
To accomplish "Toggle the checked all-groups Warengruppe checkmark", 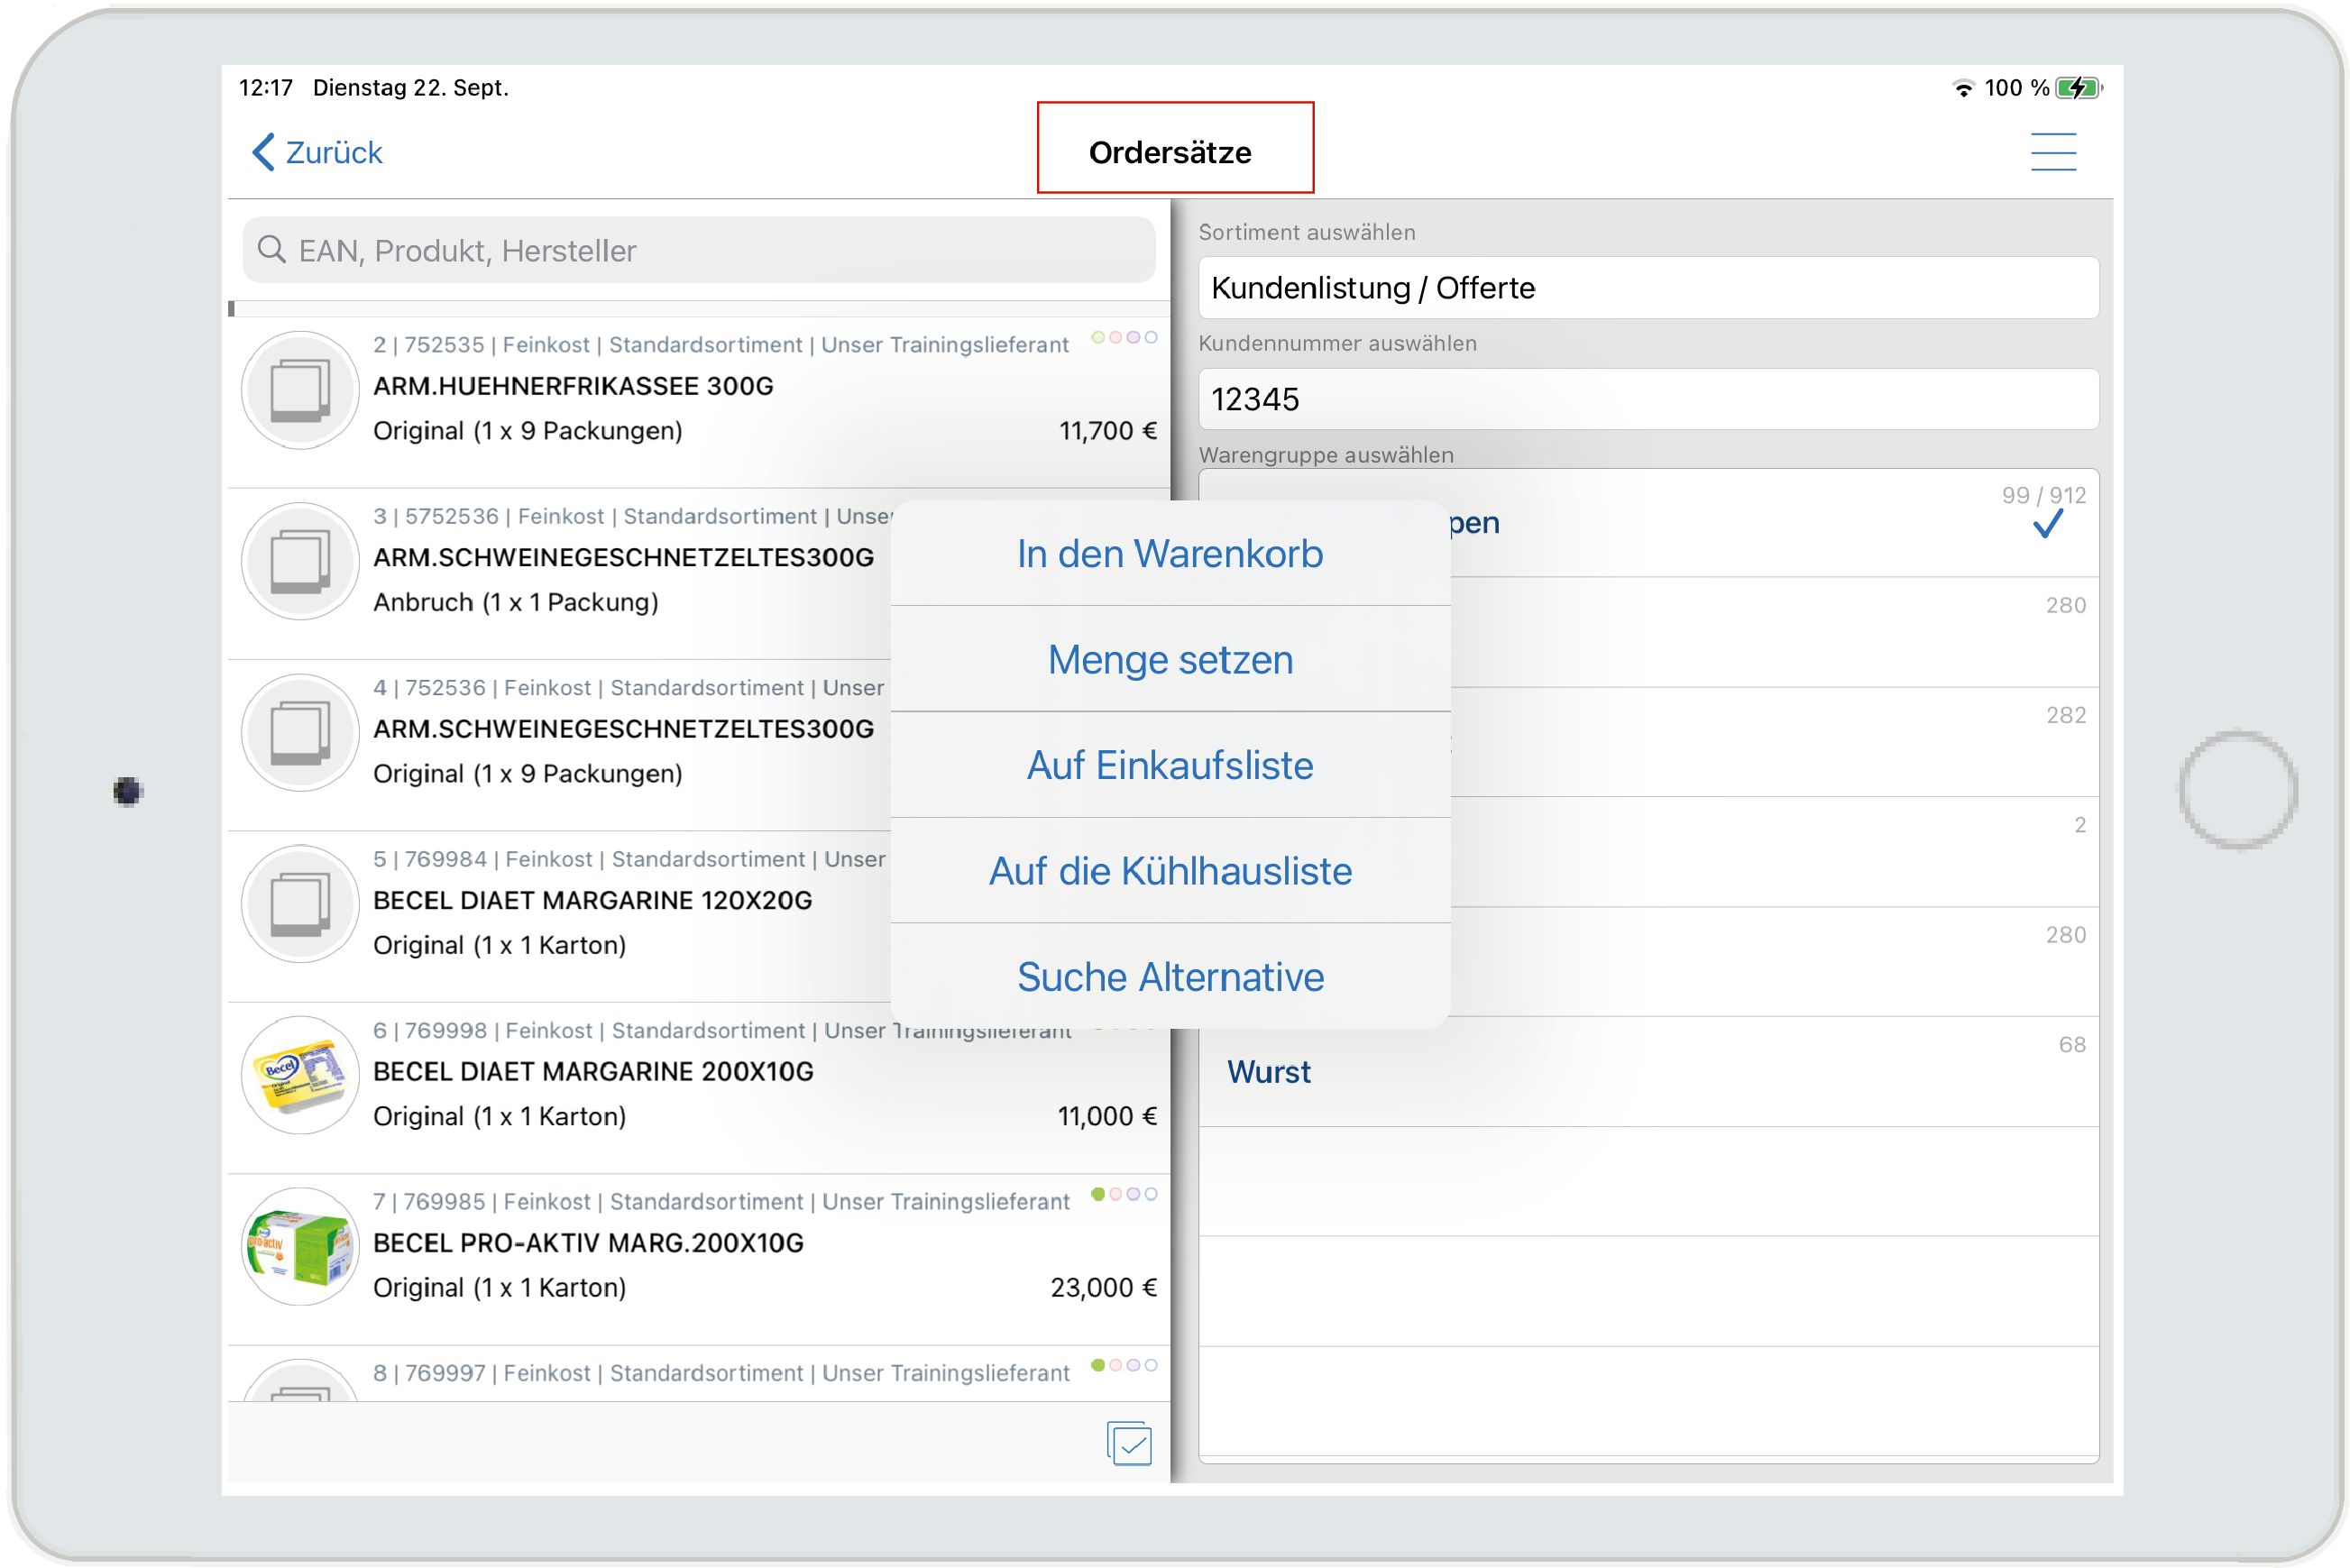I will tap(2047, 523).
